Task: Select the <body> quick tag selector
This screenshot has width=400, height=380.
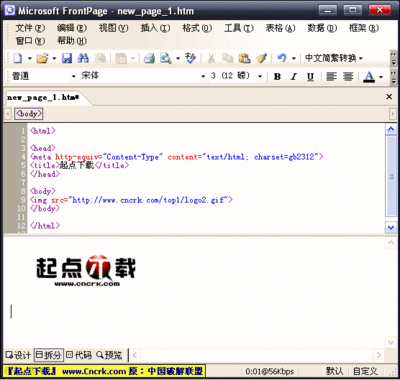Action: (x=29, y=114)
